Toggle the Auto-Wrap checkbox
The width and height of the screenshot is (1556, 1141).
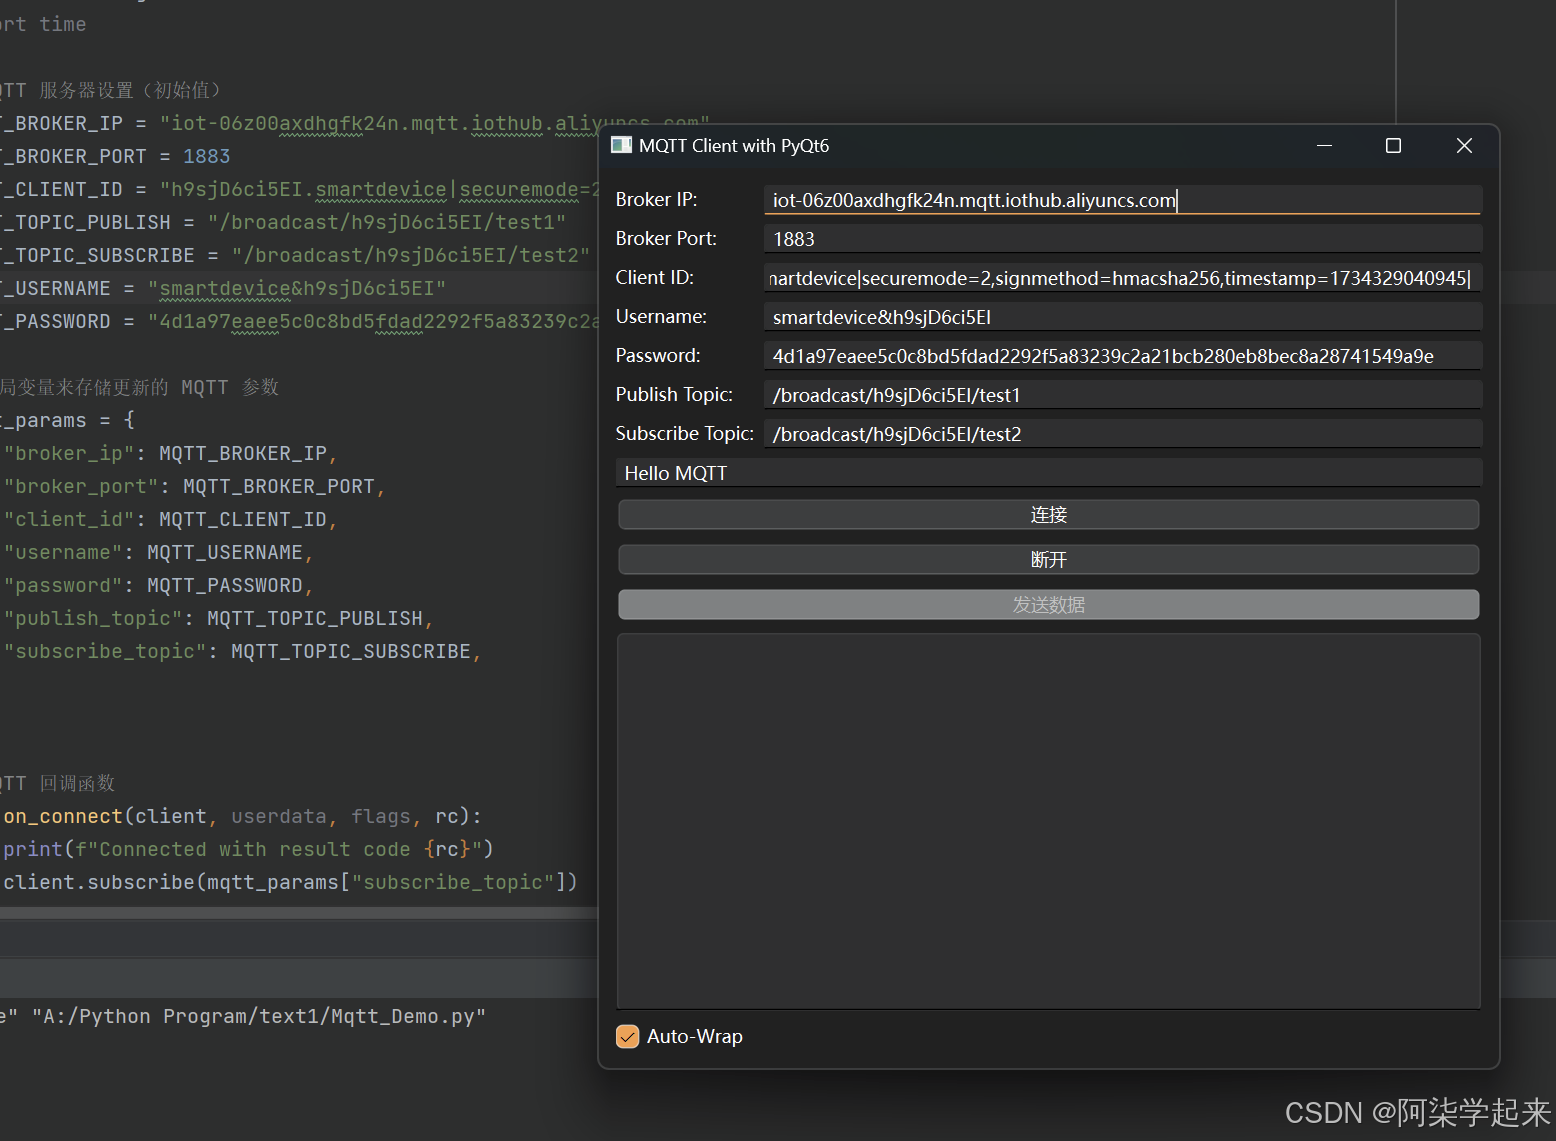[627, 1036]
